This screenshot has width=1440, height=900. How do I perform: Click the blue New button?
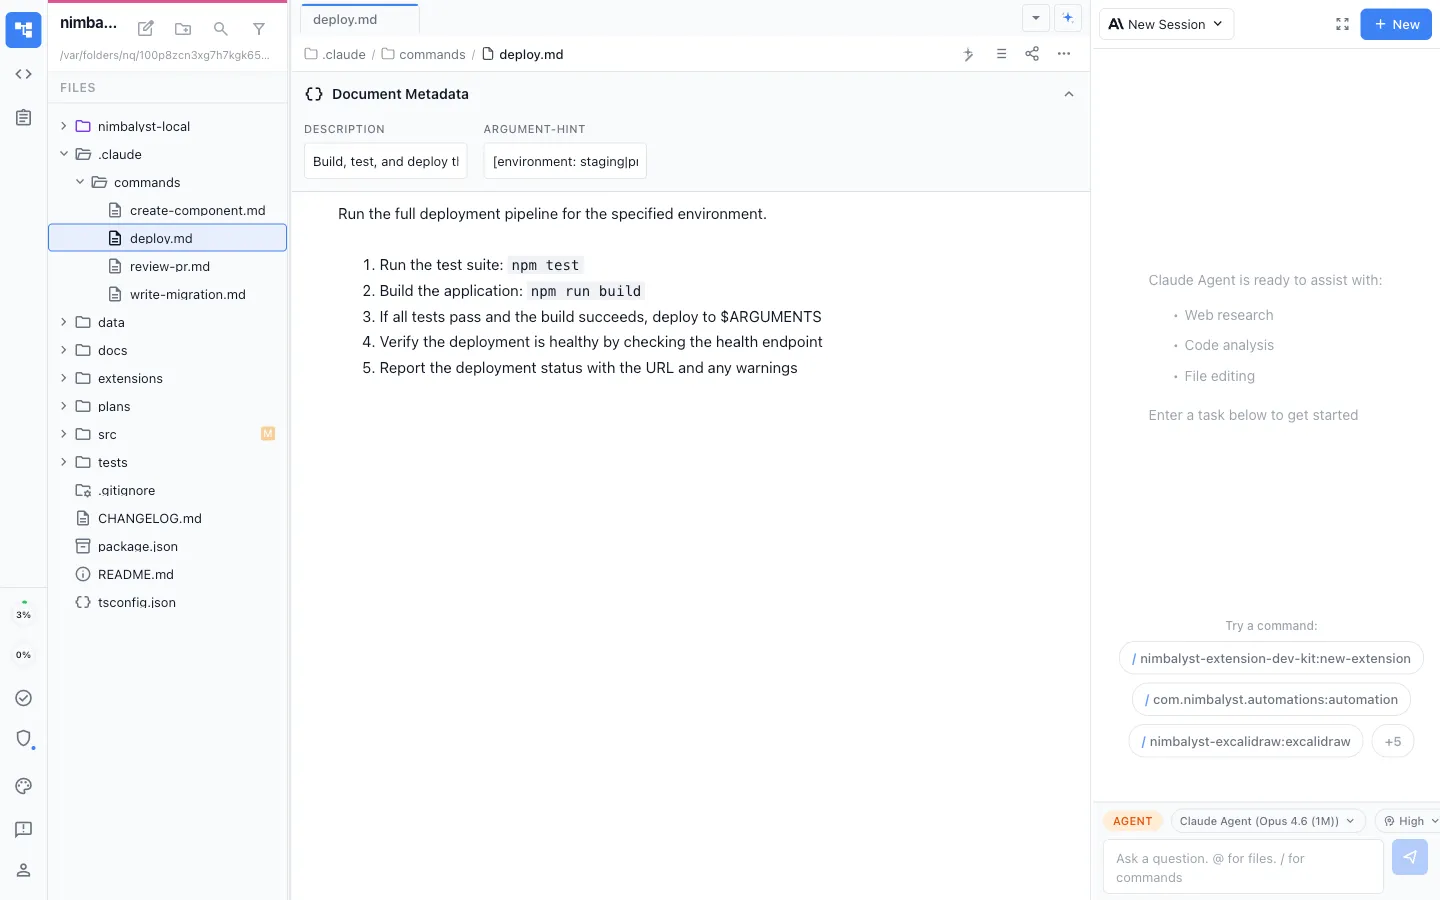(x=1396, y=24)
